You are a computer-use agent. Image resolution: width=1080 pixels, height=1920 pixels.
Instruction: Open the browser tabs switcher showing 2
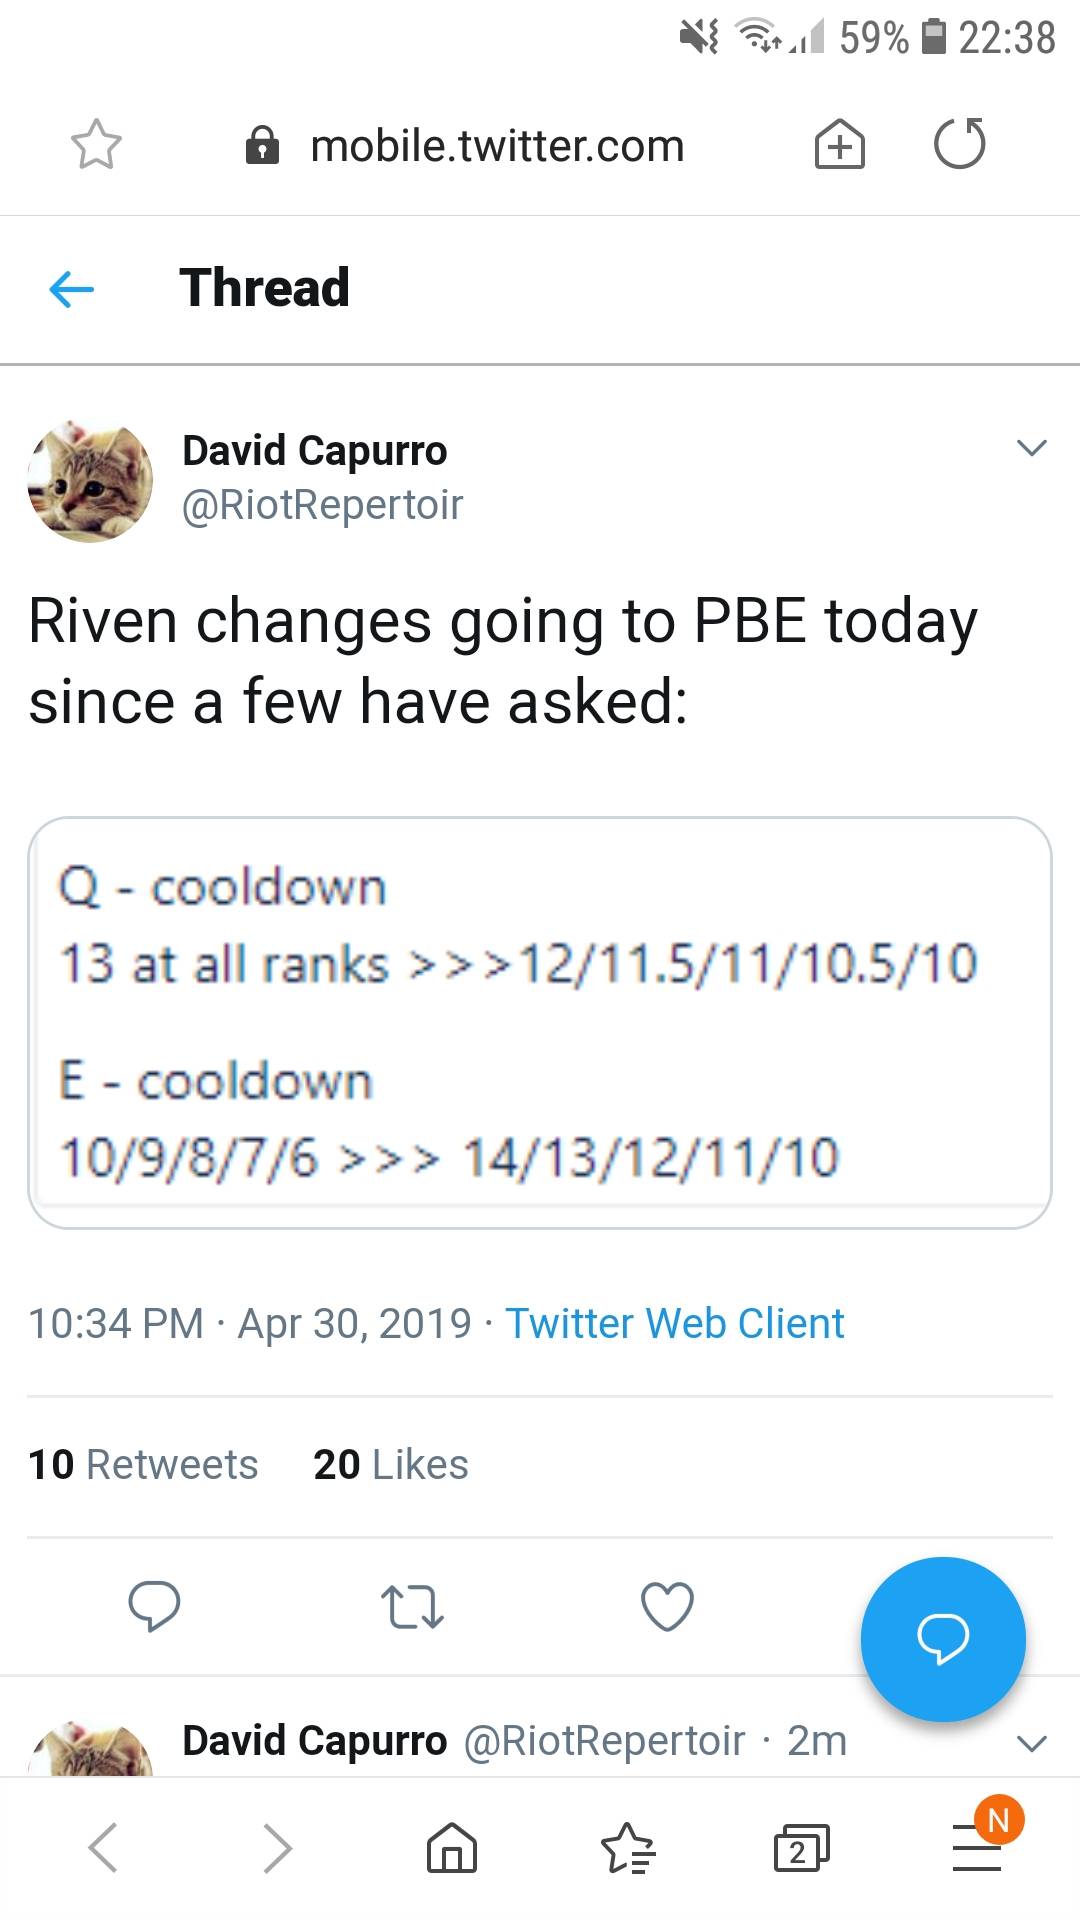800,1848
